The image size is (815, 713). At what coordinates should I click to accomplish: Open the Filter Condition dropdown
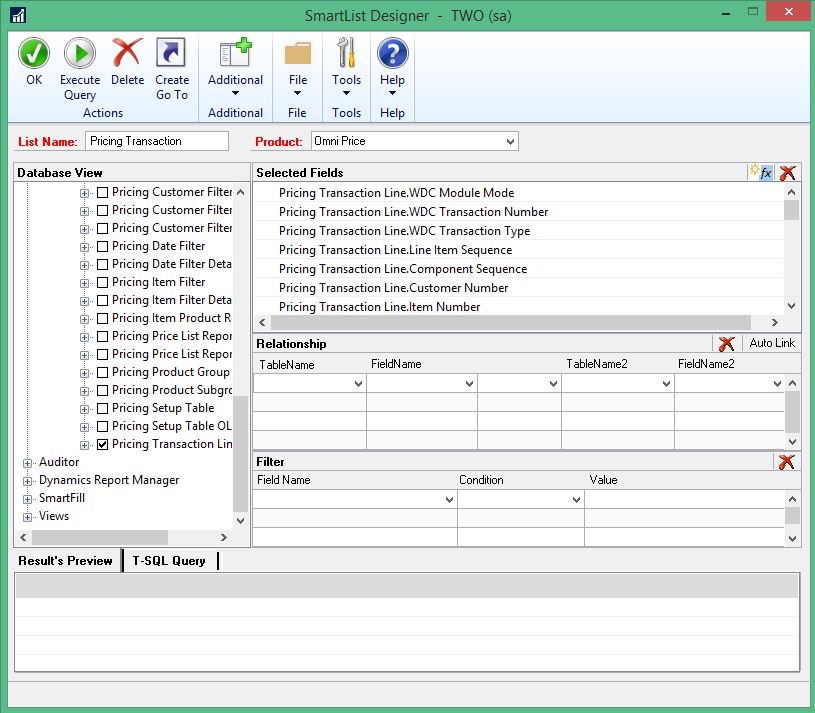(x=576, y=499)
